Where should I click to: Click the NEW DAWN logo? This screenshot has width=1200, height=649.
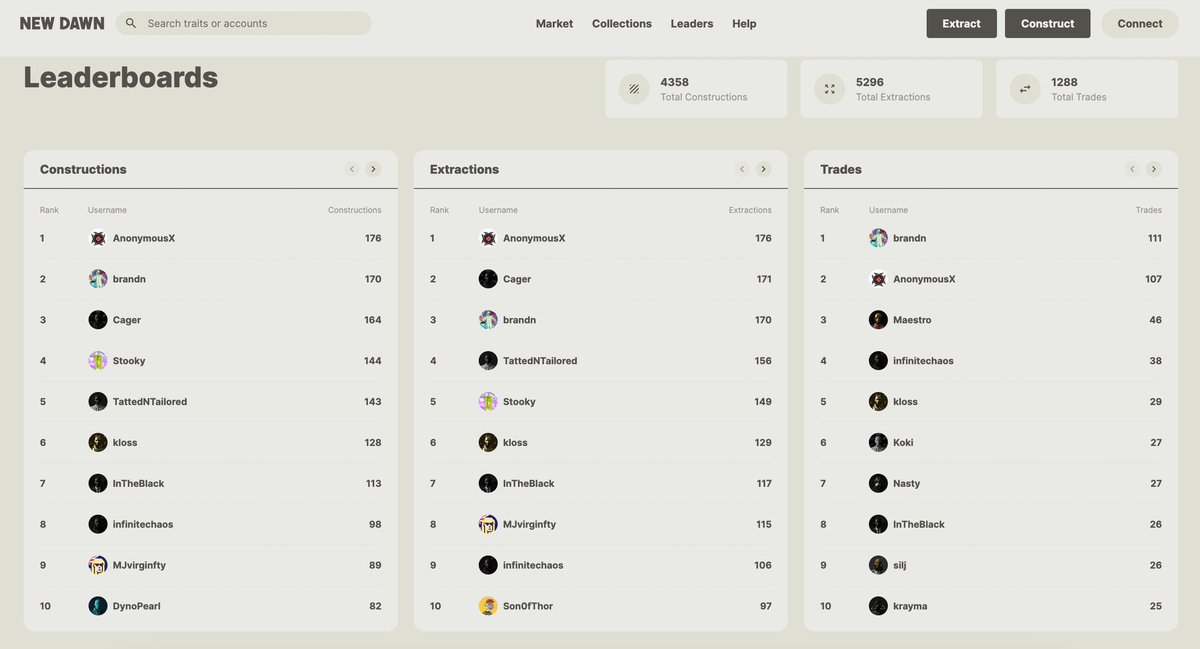pyautogui.click(x=62, y=23)
